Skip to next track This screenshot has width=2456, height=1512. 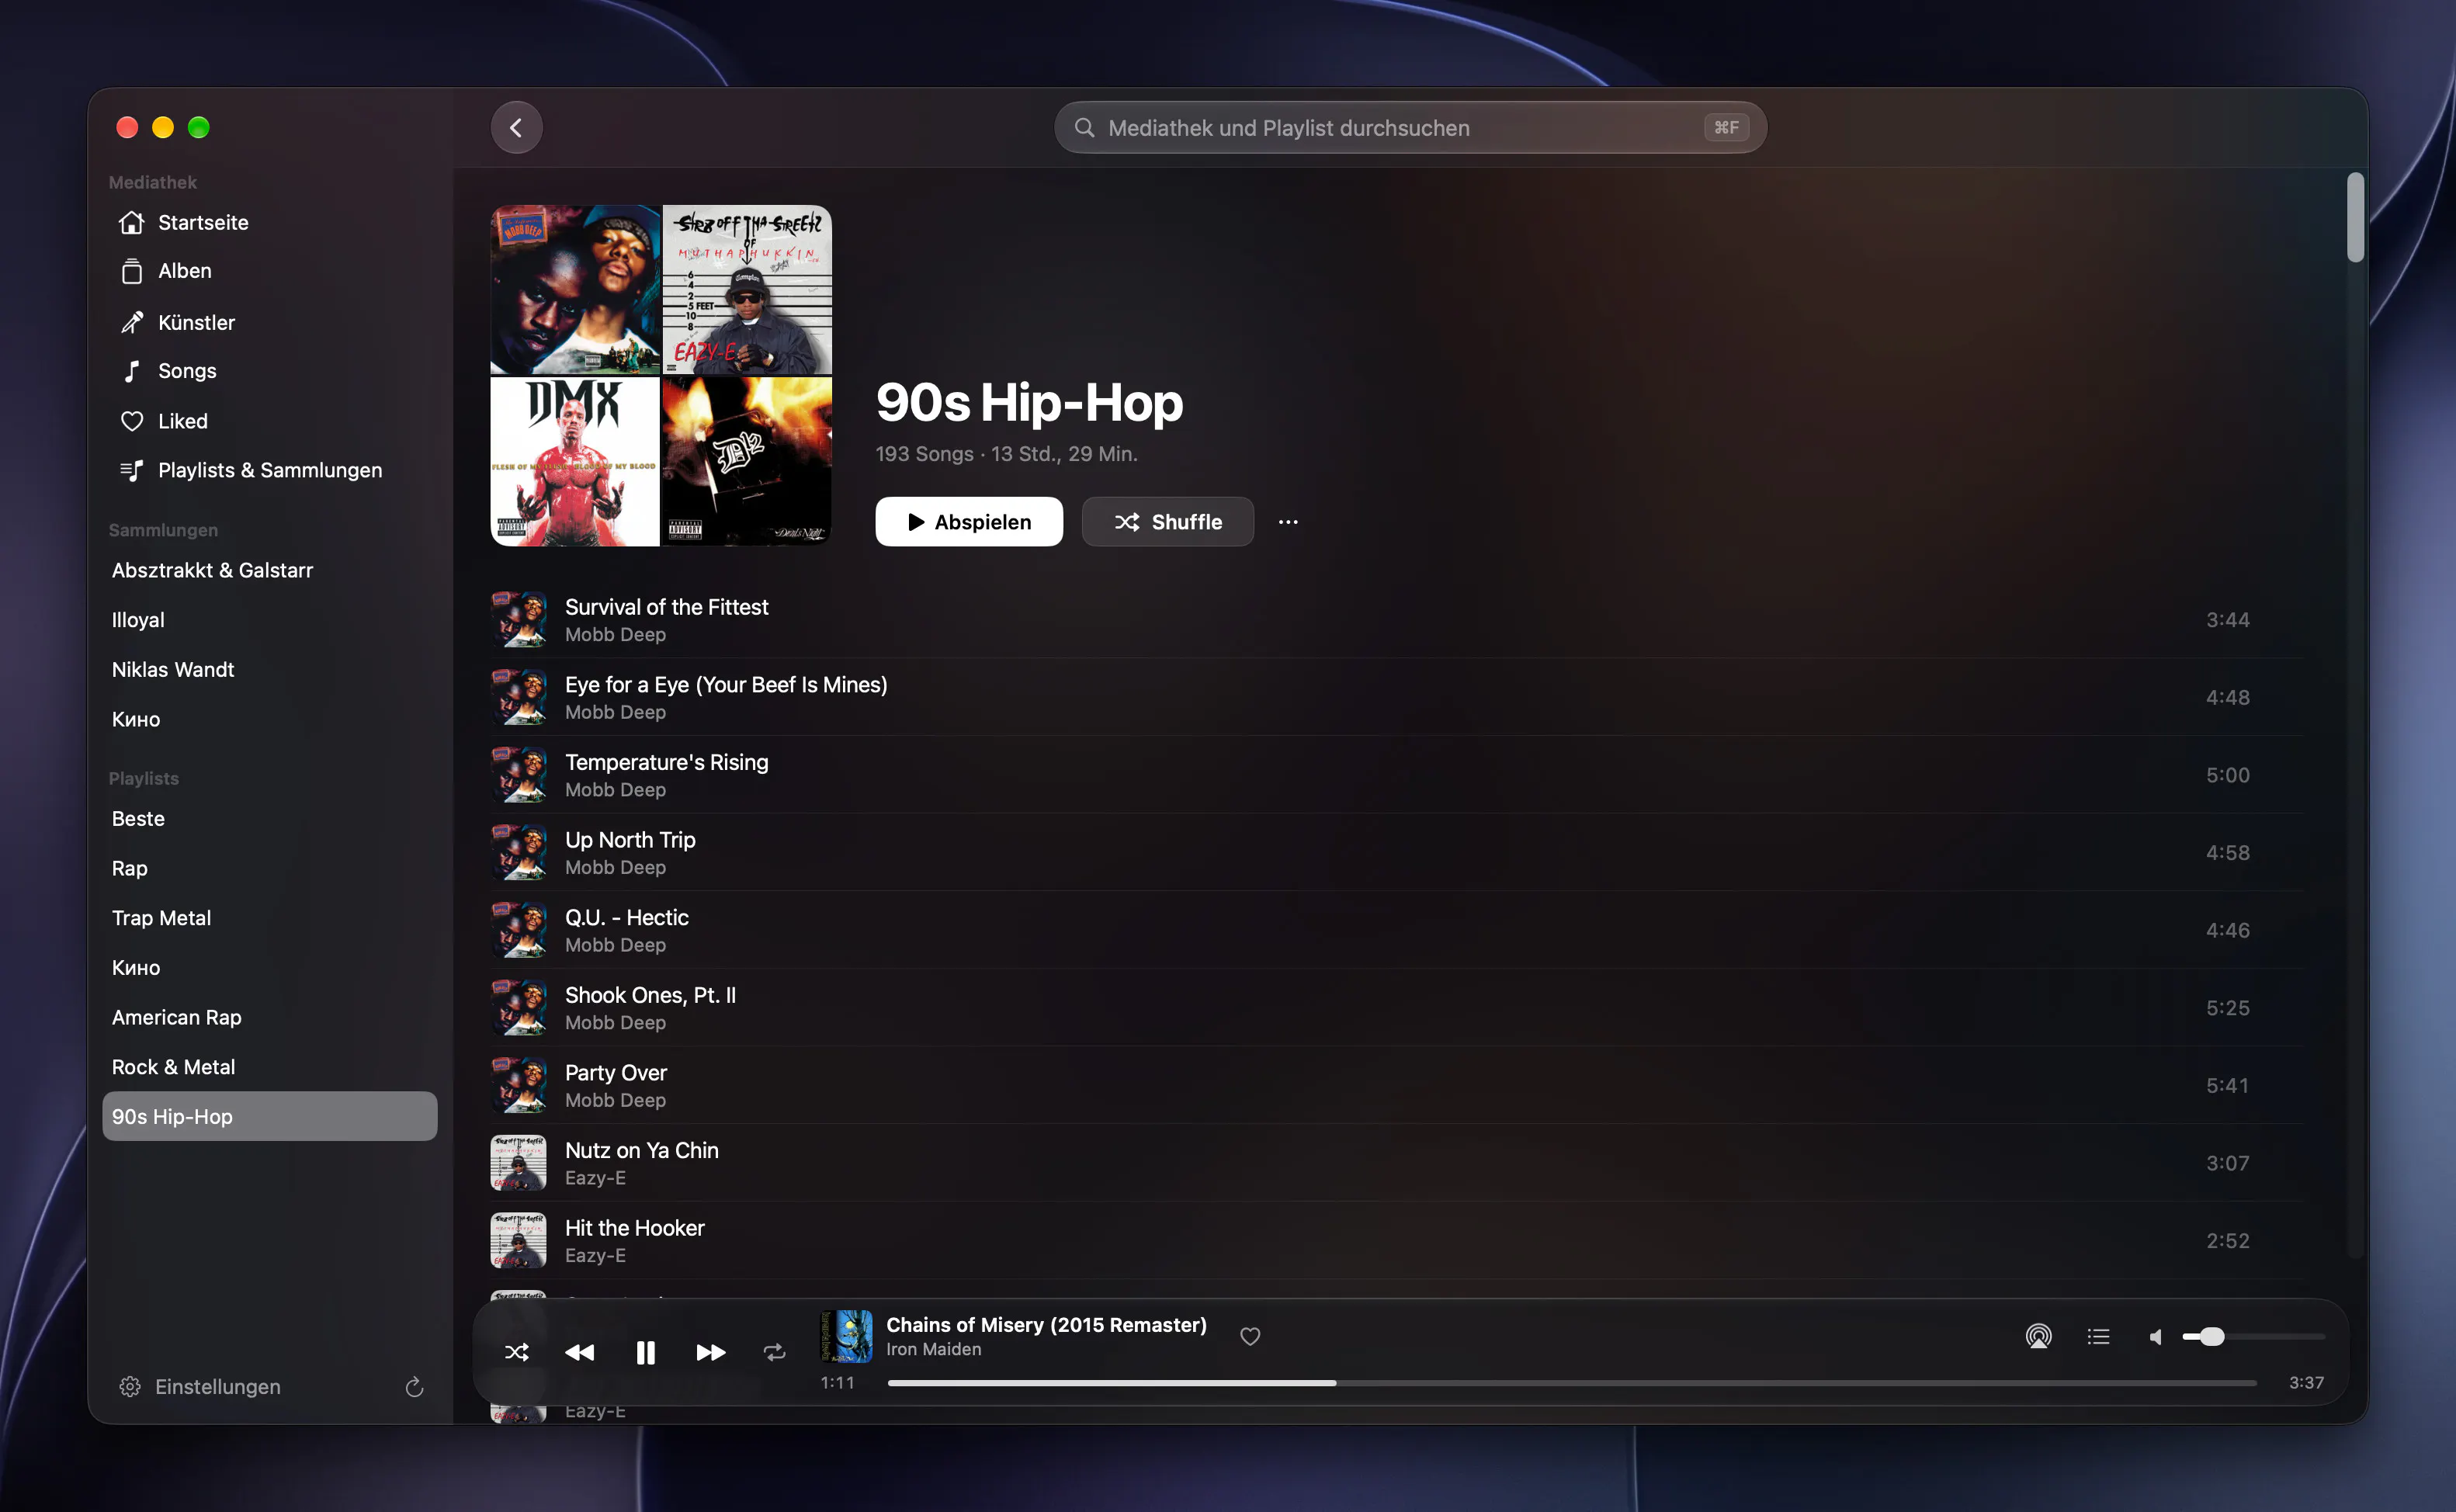click(710, 1352)
